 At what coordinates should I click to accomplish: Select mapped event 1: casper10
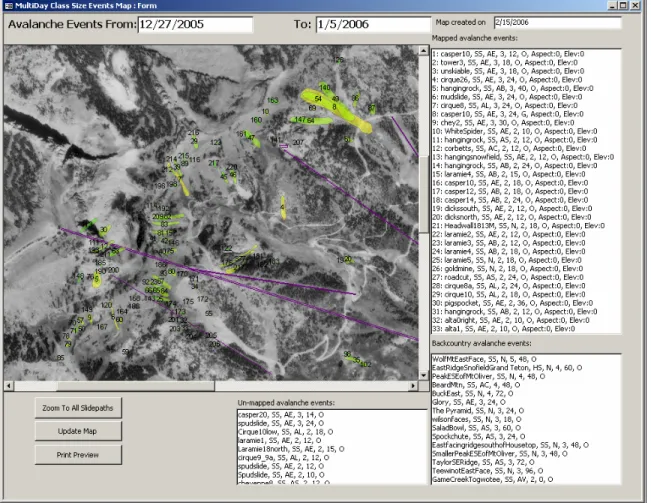(x=508, y=54)
